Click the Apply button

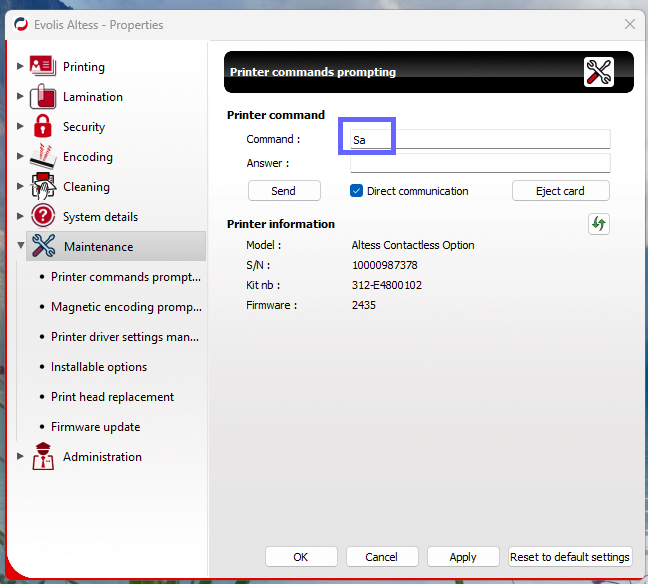click(x=463, y=557)
